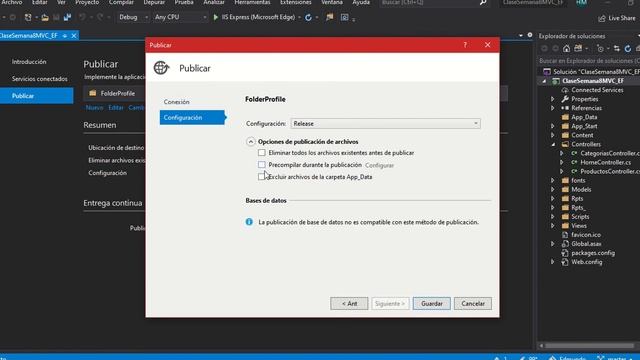Click the Buscar (Ctrl+Q) search box
Viewport: 640px width, 360px height.
tap(435, 2)
